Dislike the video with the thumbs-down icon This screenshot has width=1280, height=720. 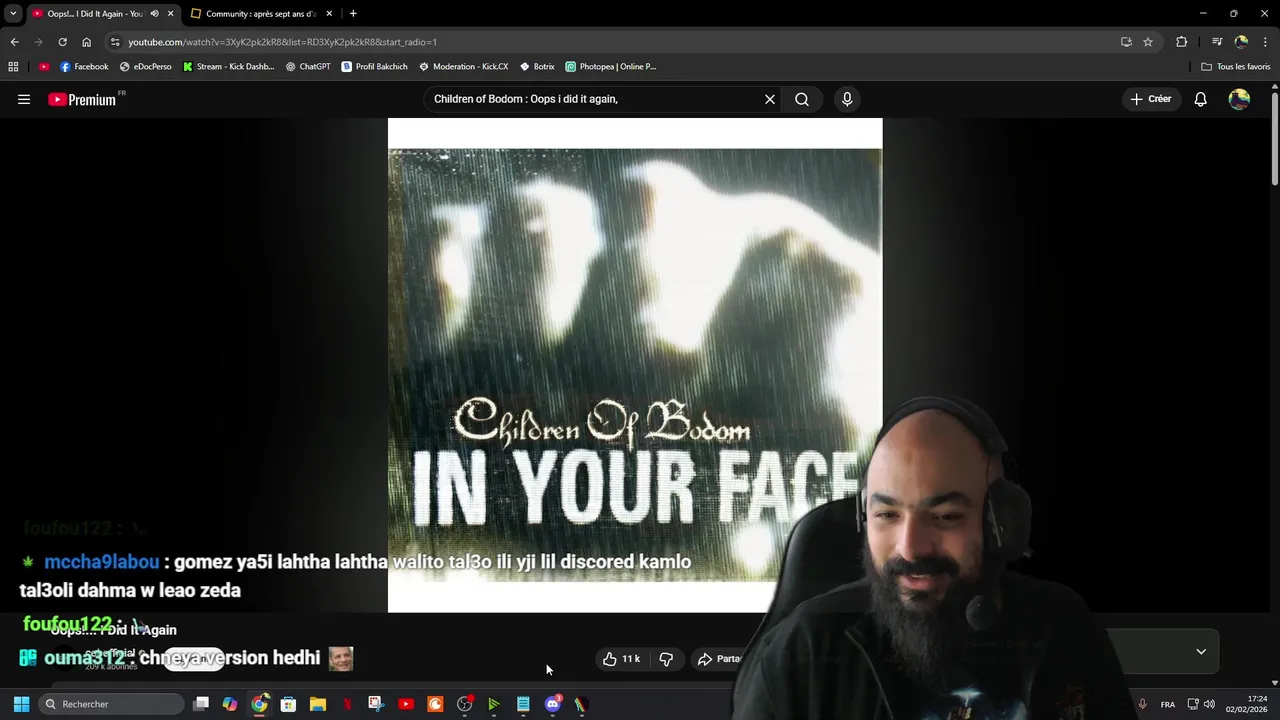pyautogui.click(x=666, y=659)
